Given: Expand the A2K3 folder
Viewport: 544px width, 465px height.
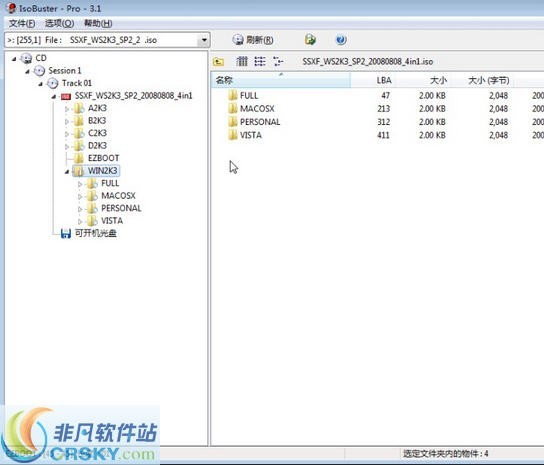Looking at the screenshot, I should tap(67, 109).
